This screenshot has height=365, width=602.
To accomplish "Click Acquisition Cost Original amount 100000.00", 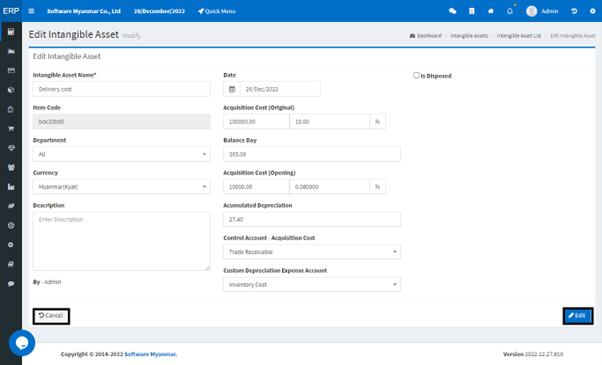I will coord(256,122).
